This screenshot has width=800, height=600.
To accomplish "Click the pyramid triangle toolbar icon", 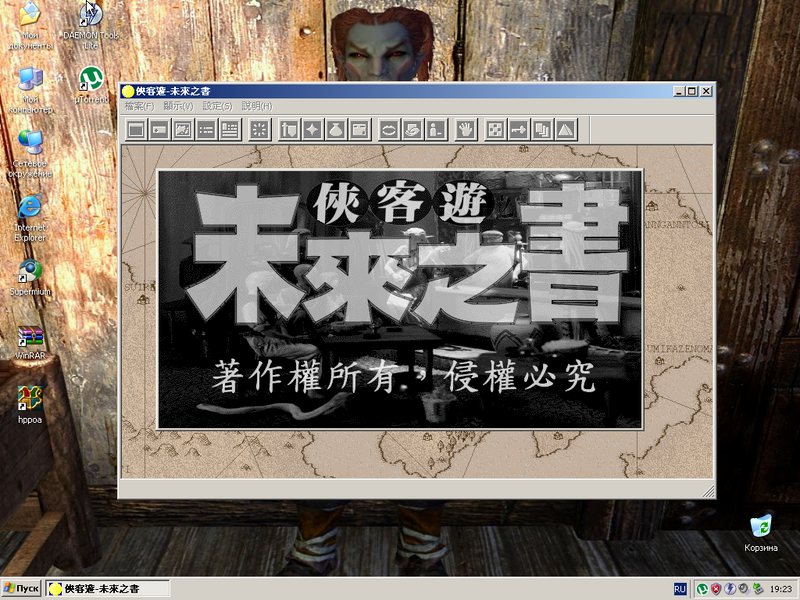I will [x=566, y=130].
